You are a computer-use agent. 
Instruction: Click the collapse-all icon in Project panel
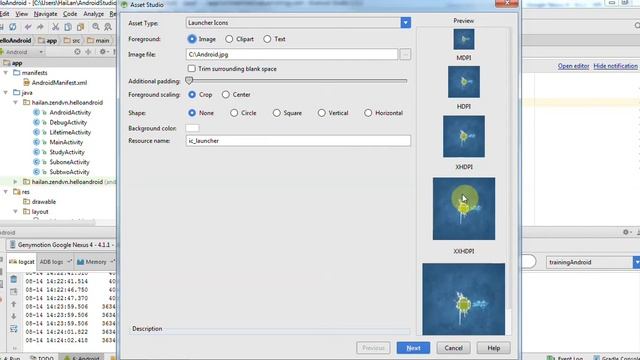(x=88, y=52)
